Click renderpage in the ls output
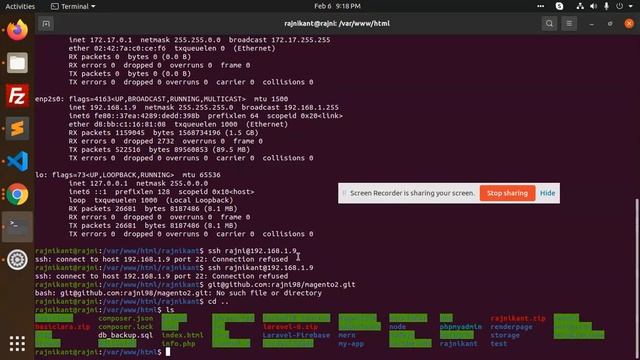The image size is (640, 360). click(511, 327)
